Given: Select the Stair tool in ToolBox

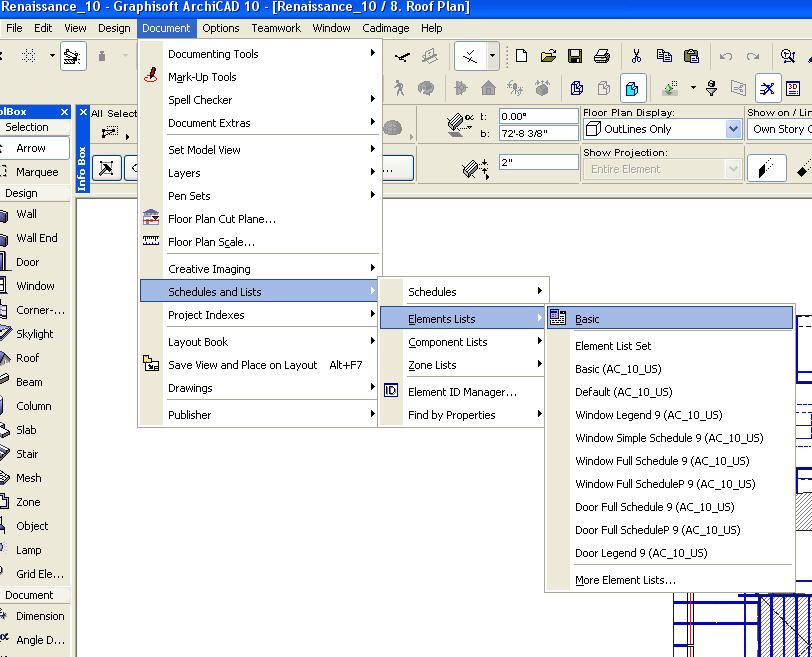Looking at the screenshot, I should click(x=27, y=454).
